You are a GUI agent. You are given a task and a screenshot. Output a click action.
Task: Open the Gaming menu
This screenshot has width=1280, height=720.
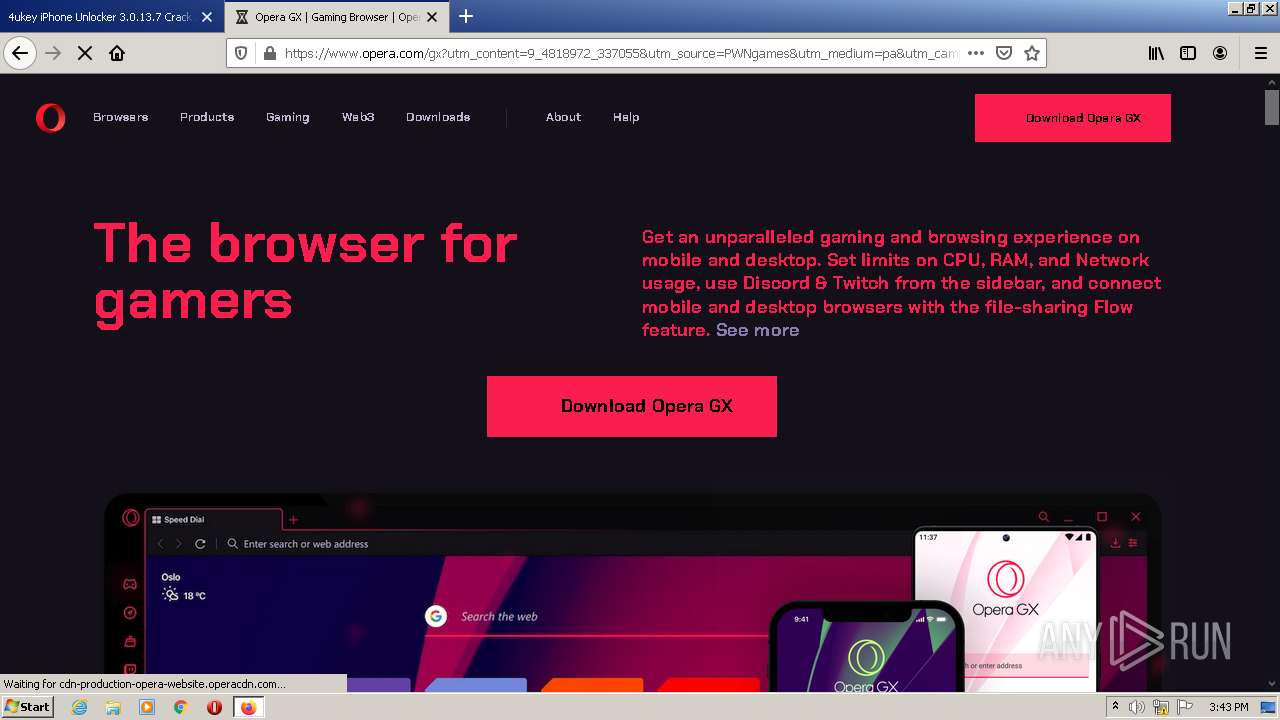[288, 117]
